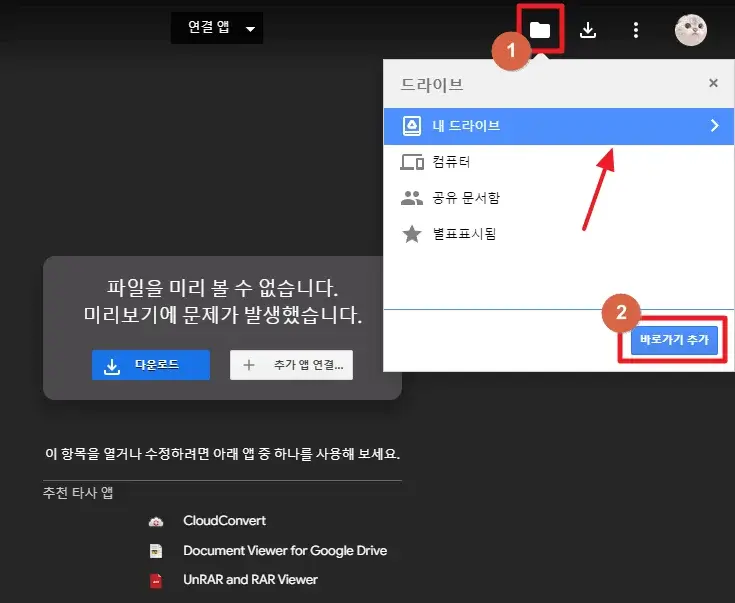Click the Document Viewer app icon
Viewport: 735px width, 603px height.
tap(156, 551)
